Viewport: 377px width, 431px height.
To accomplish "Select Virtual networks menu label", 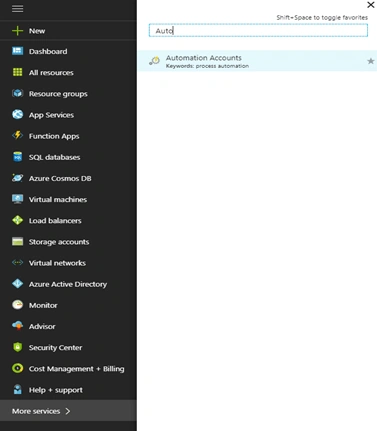I will [57, 263].
